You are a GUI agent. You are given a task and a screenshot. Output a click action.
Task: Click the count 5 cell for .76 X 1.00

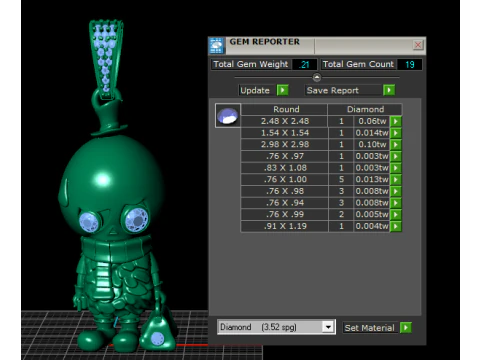[341, 180]
